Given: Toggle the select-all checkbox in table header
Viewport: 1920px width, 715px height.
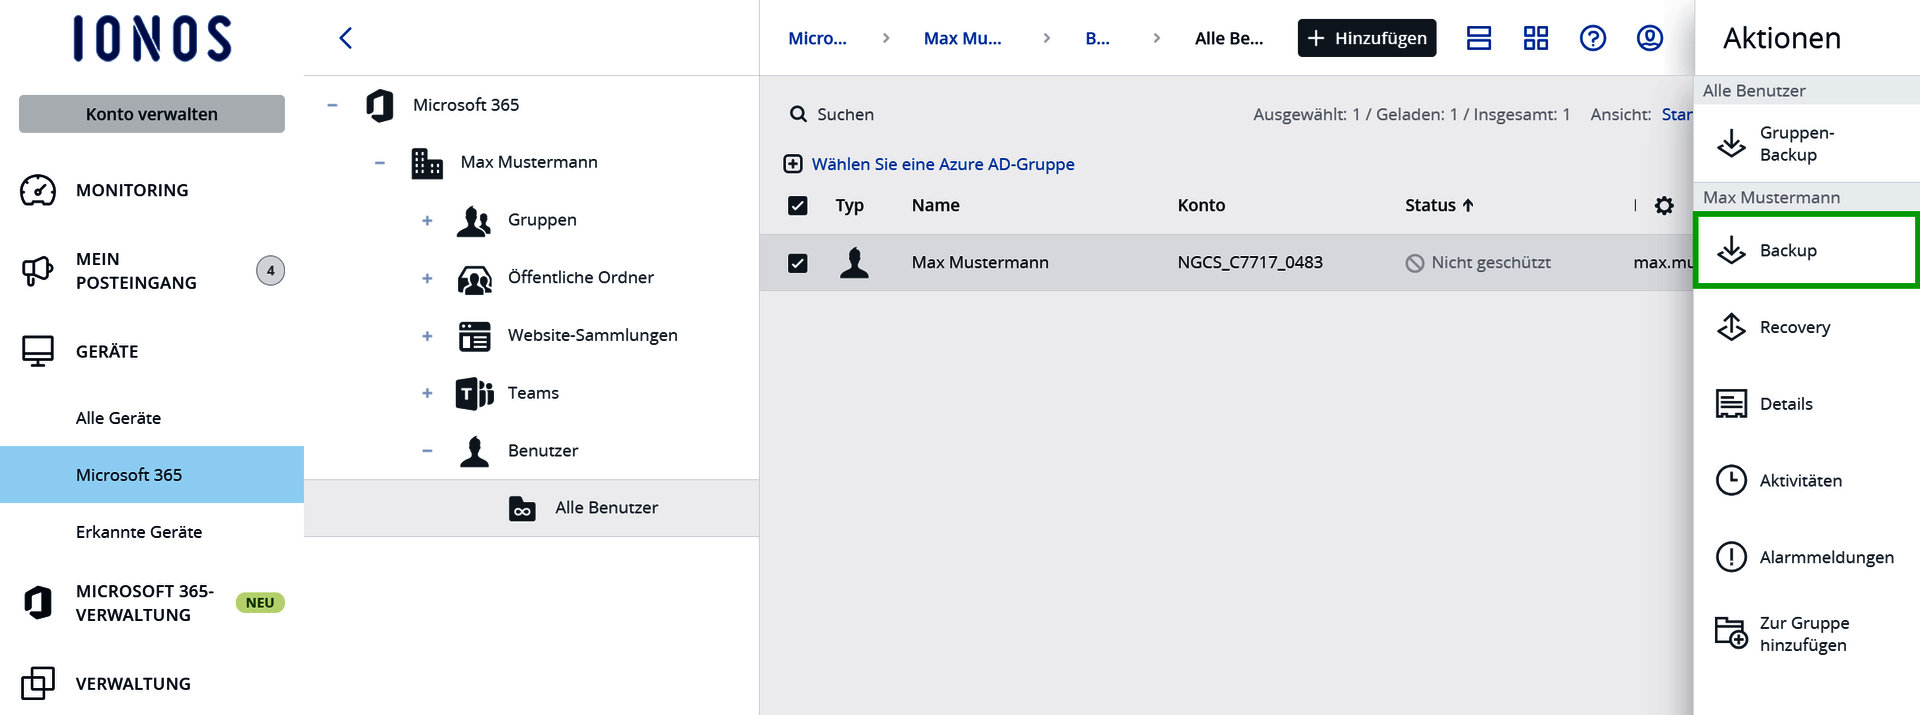Looking at the screenshot, I should (797, 205).
